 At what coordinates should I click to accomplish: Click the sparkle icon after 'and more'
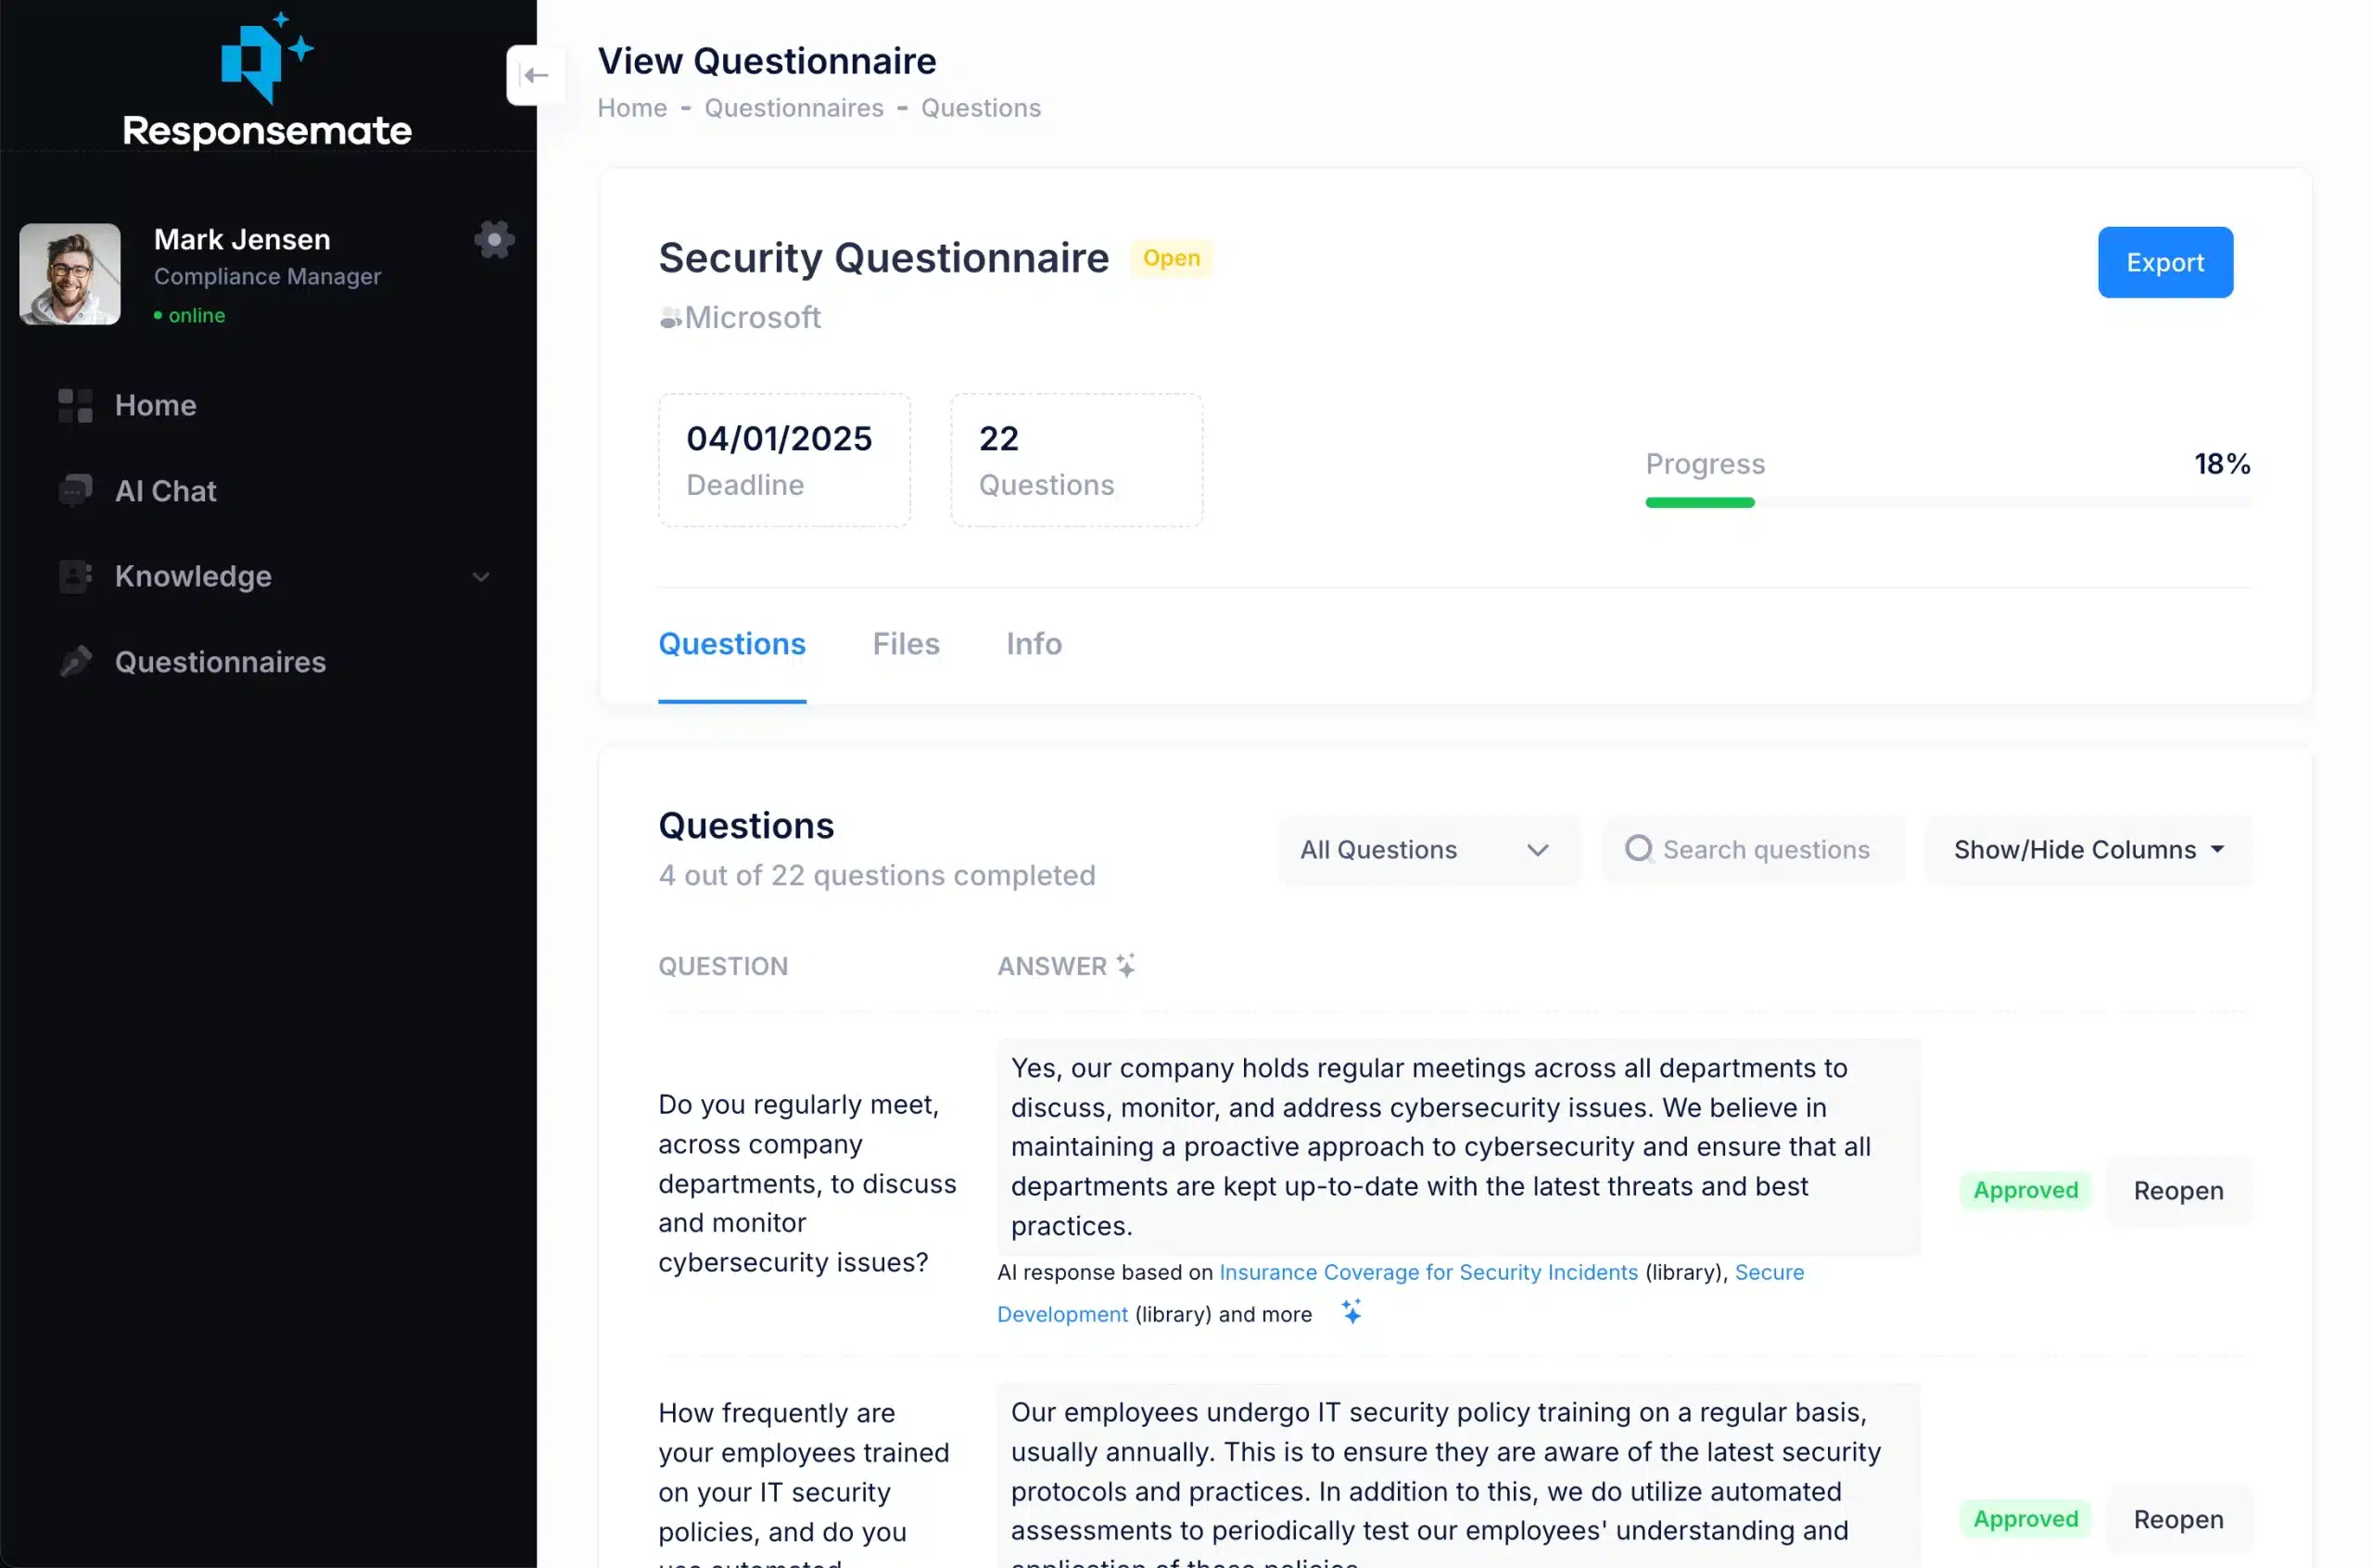point(1351,1312)
